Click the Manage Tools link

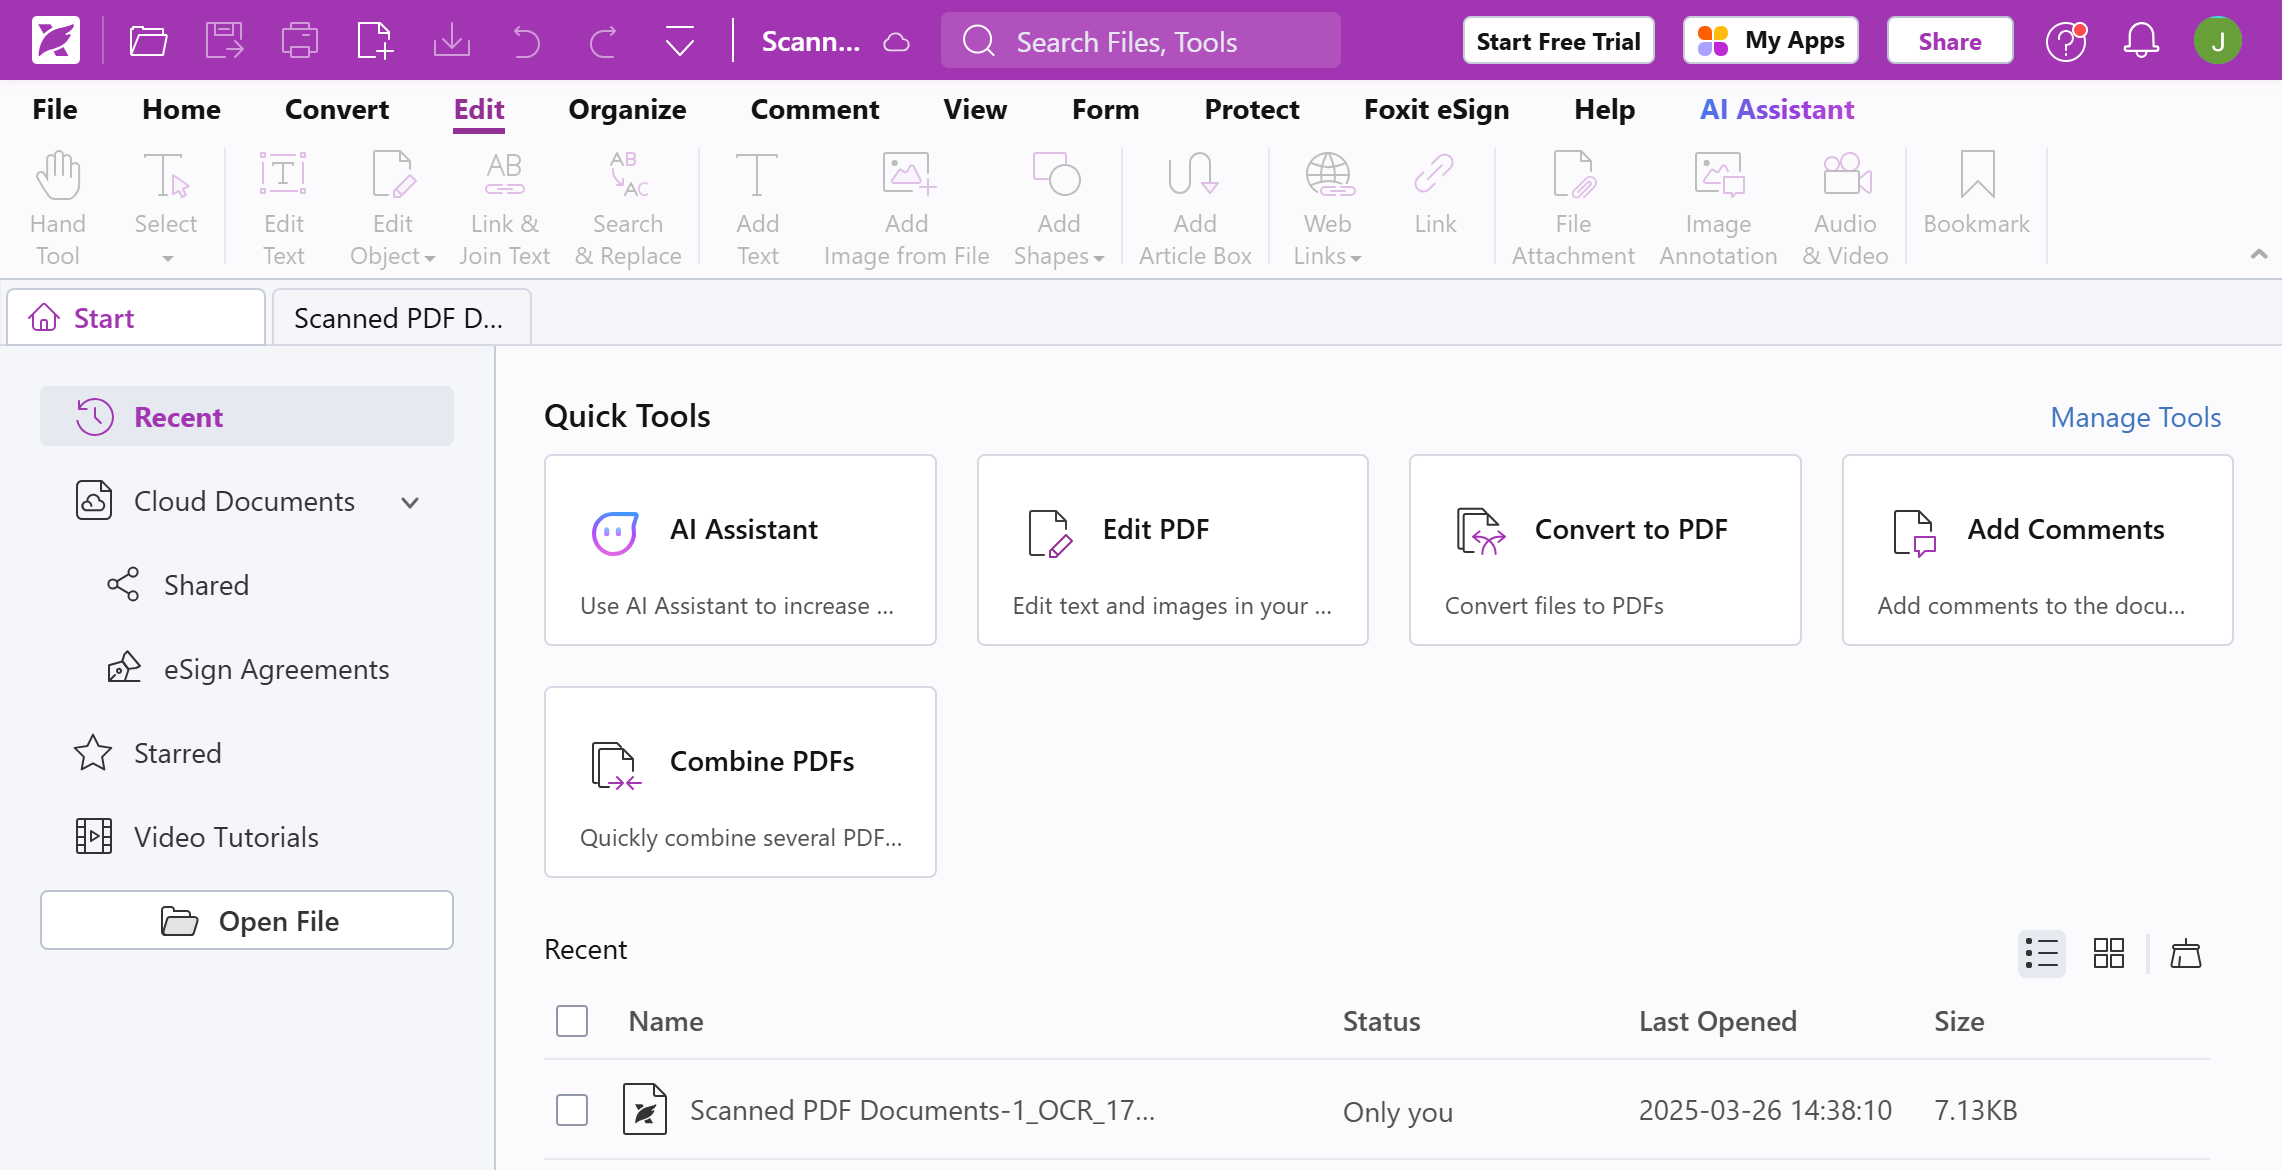coord(2135,417)
